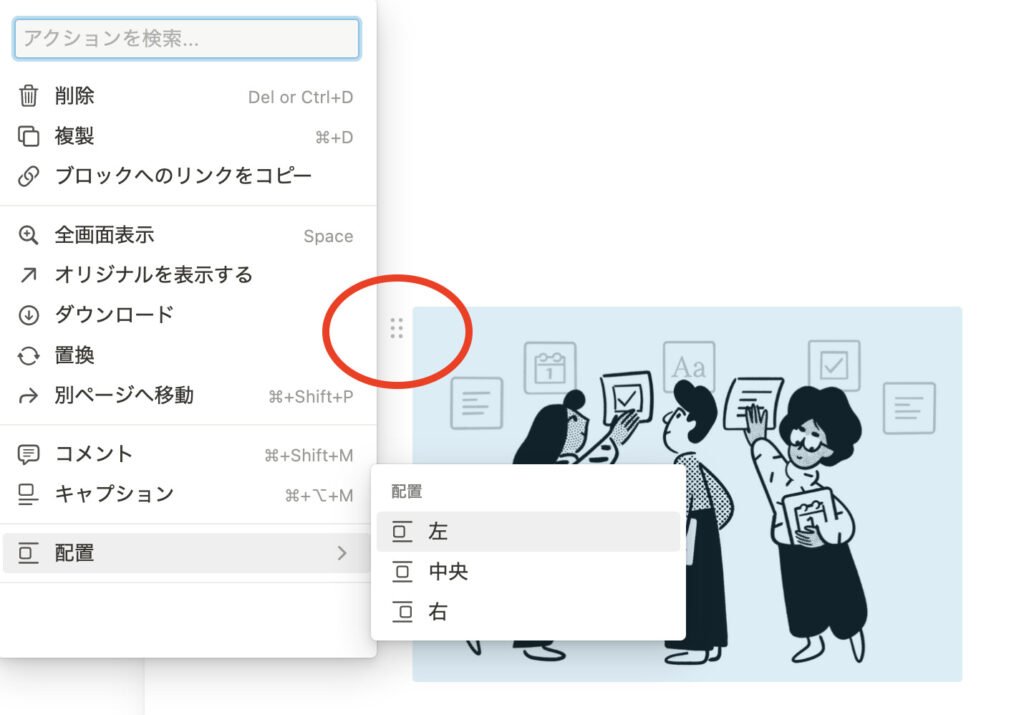Viewport: 1024px width, 715px height.
Task: Click the ⌘+⌥+M shortcut text
Action: [x=319, y=496]
